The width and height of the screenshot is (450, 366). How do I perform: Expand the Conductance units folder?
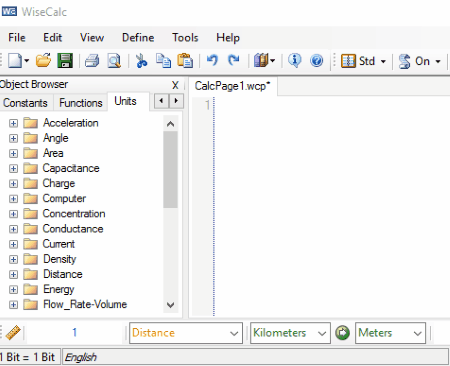coord(13,229)
